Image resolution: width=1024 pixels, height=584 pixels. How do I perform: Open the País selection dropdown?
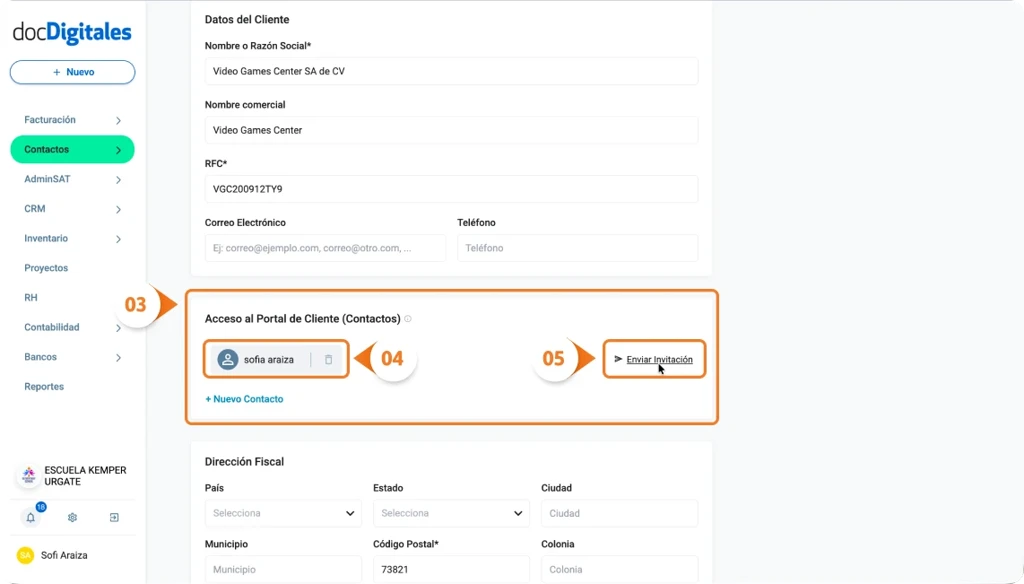point(283,513)
